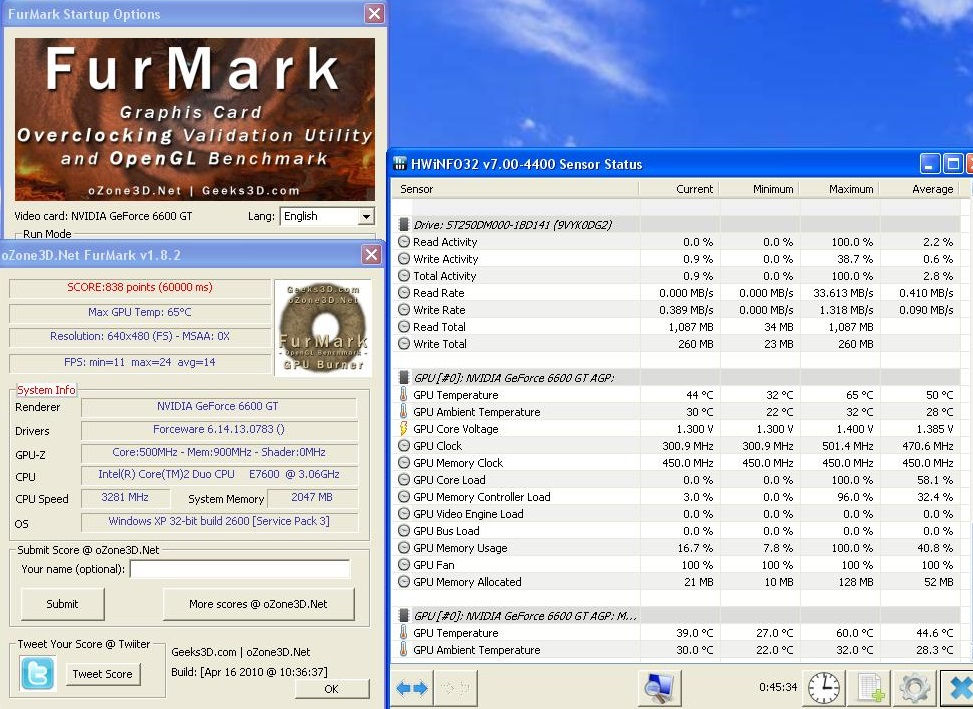Viewport: 973px width, 709px height.
Task: Click OK in the FurMark results window
Action: click(x=332, y=689)
